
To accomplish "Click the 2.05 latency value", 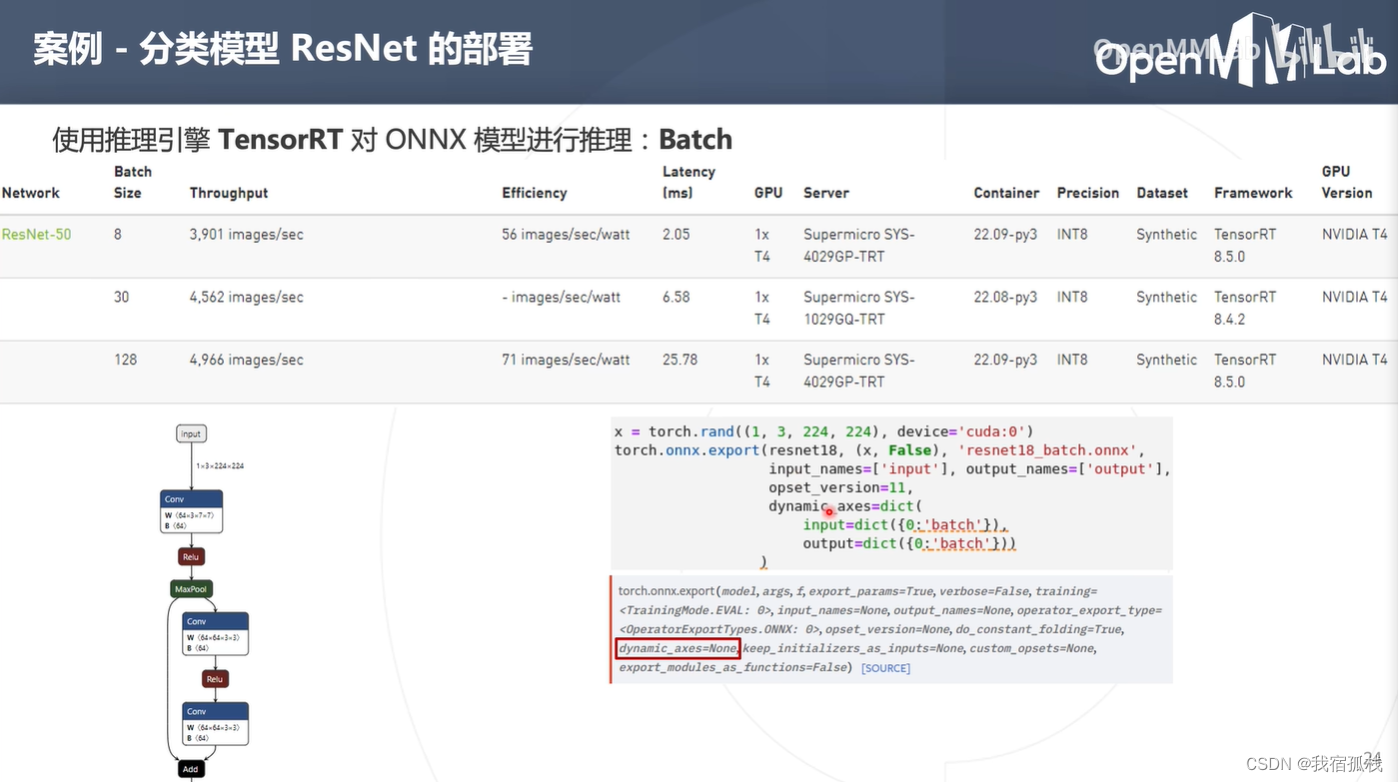I will tap(676, 235).
